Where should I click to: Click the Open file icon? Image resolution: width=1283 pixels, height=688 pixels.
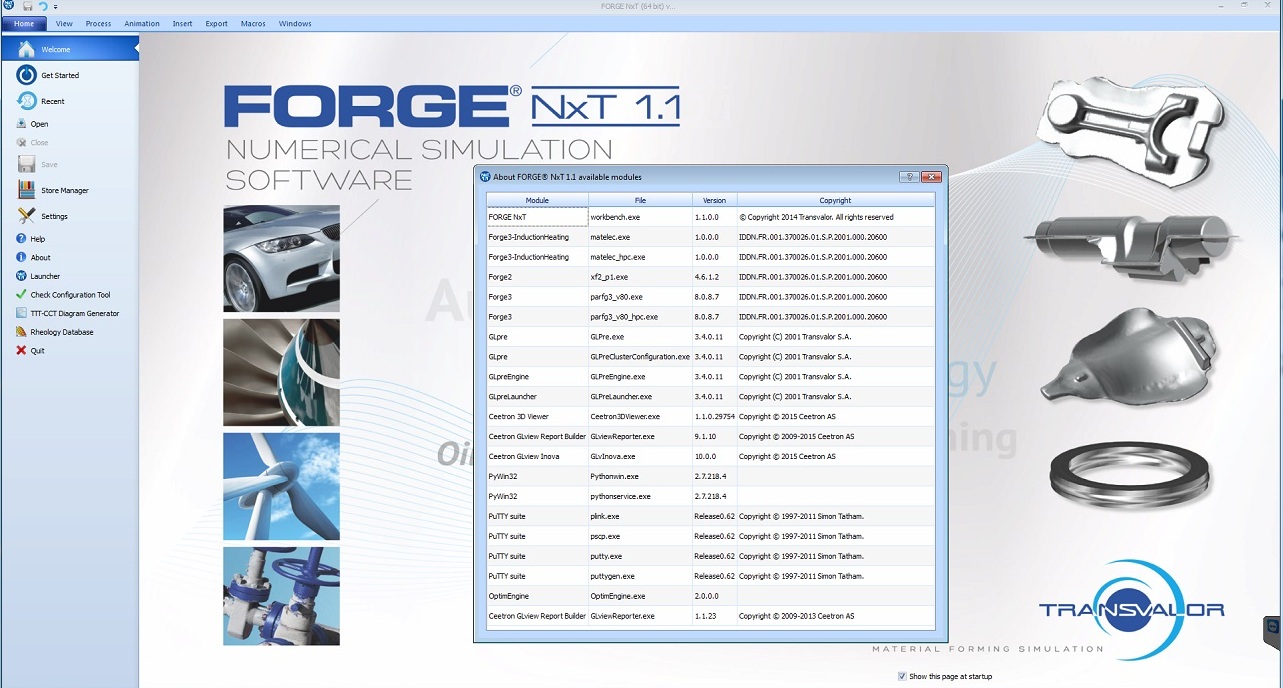[x=21, y=124]
